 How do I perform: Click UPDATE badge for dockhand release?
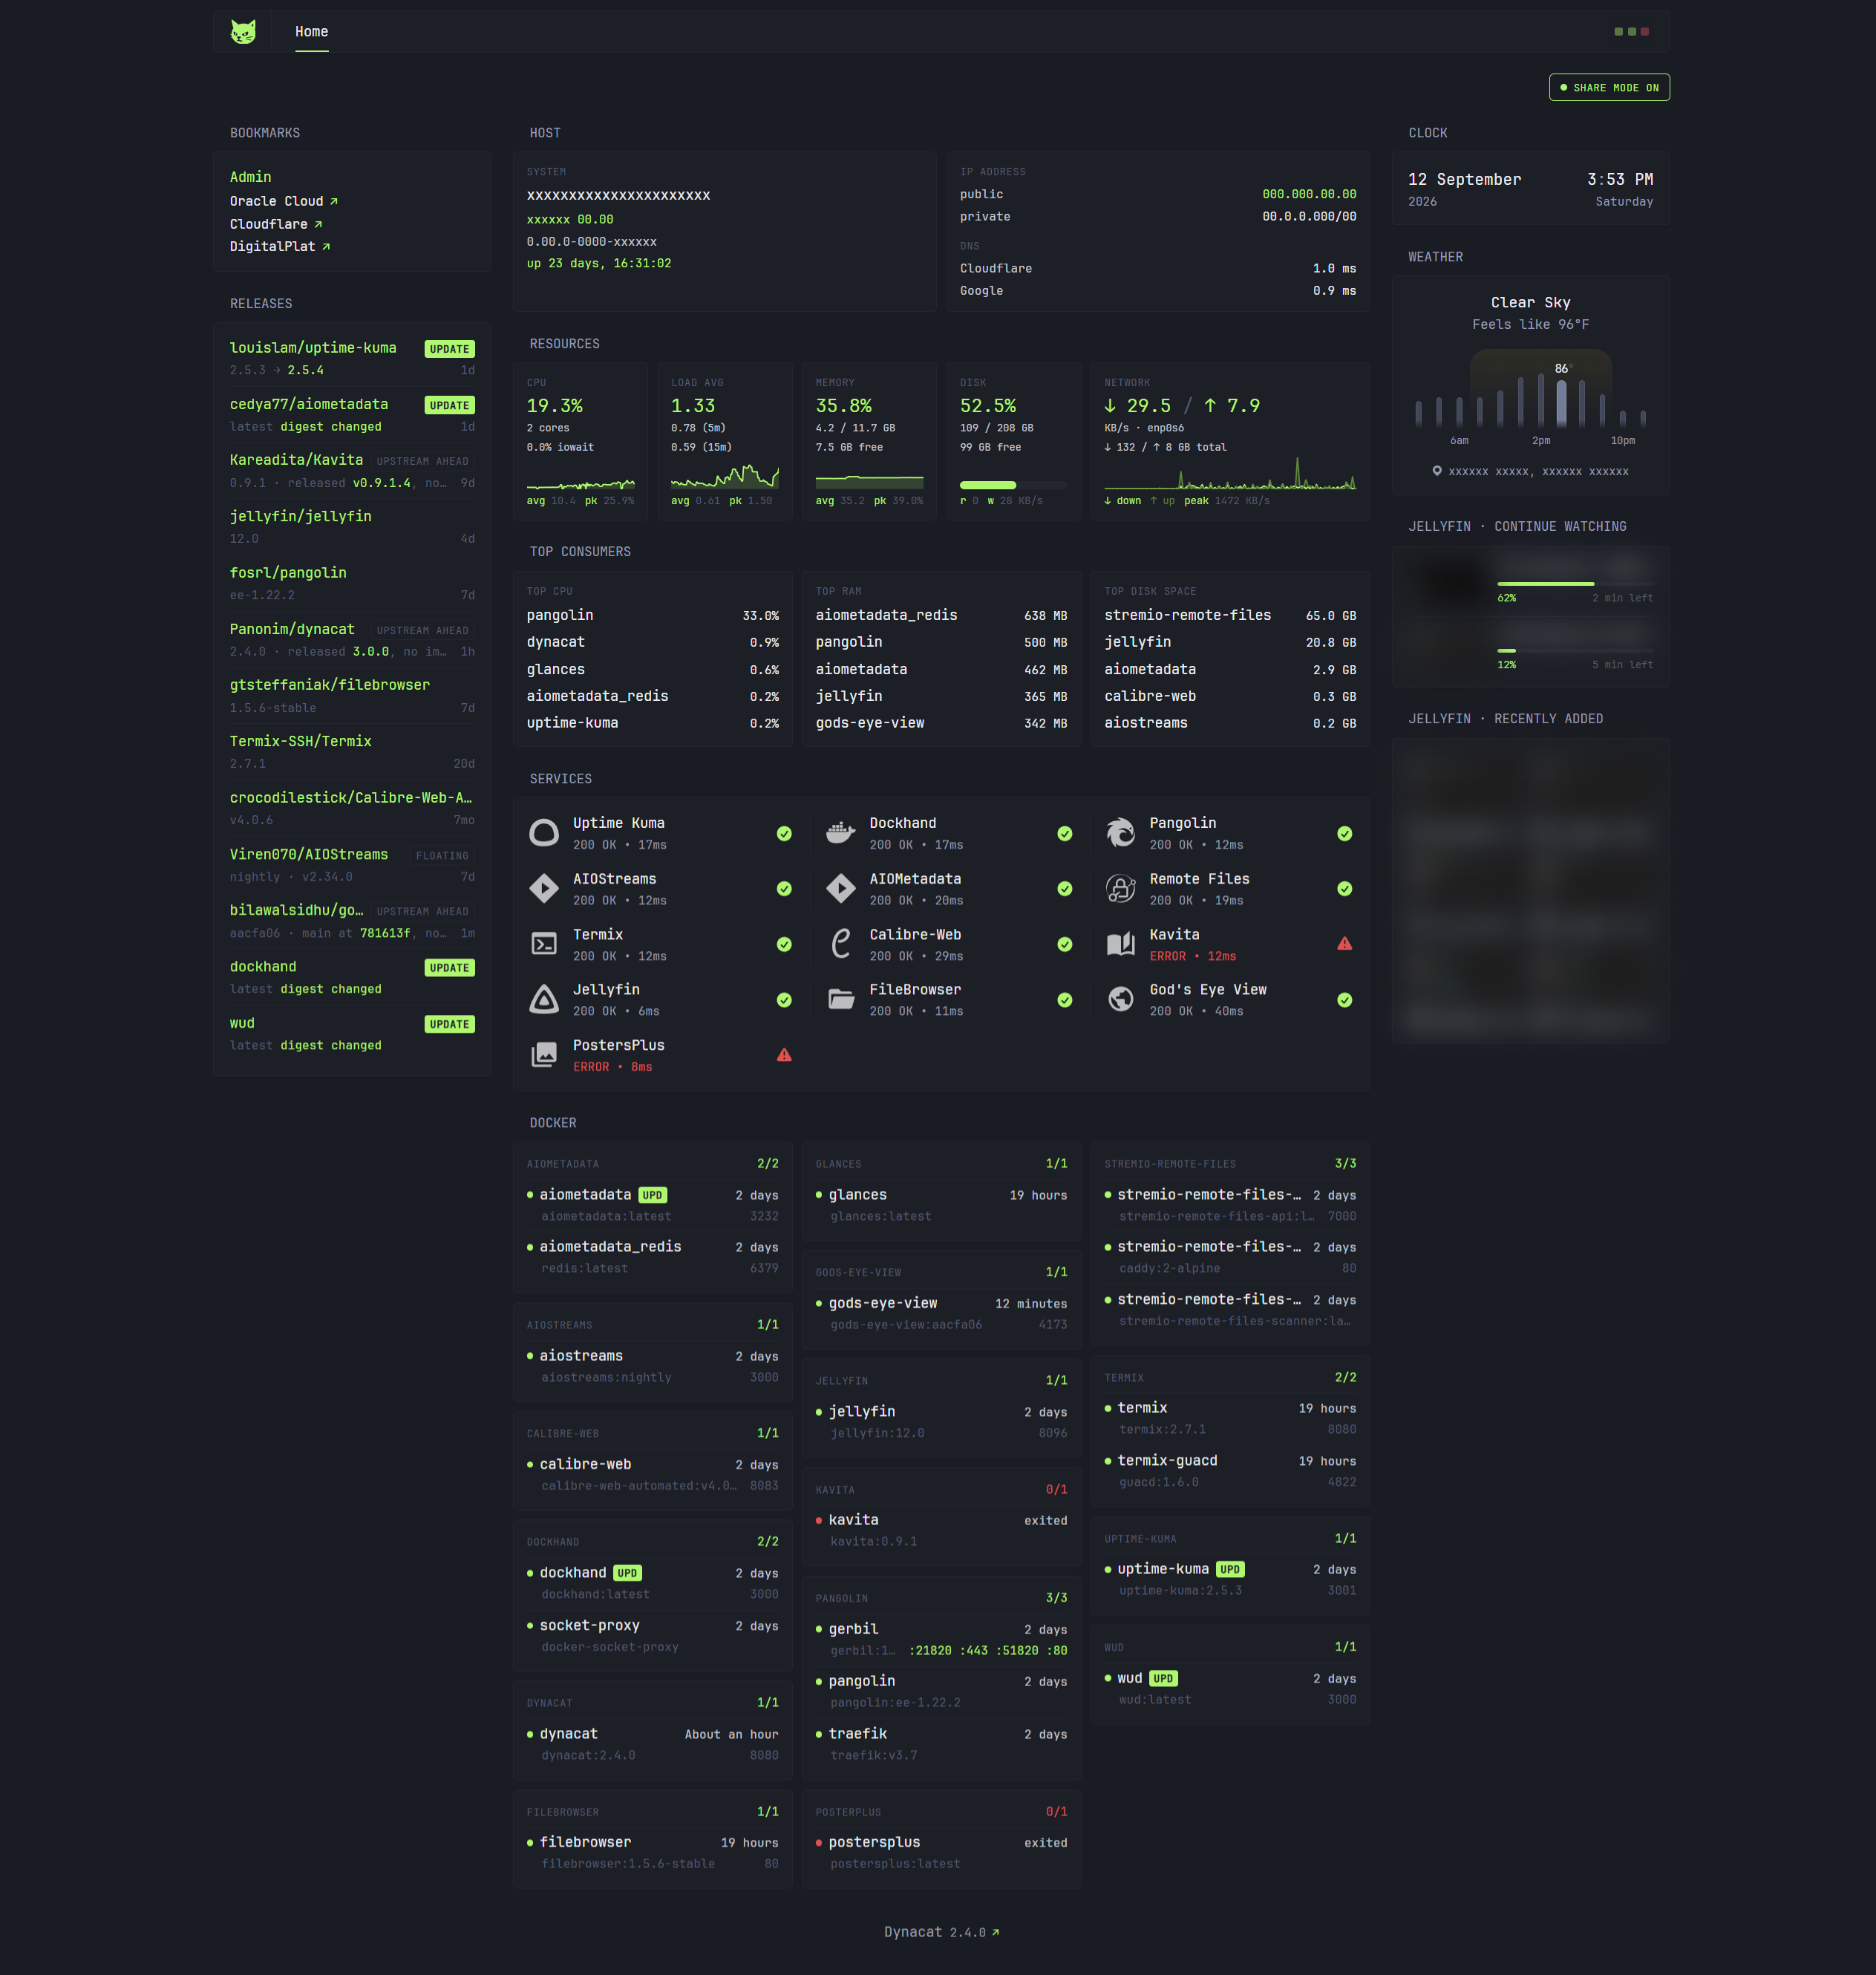click(449, 967)
